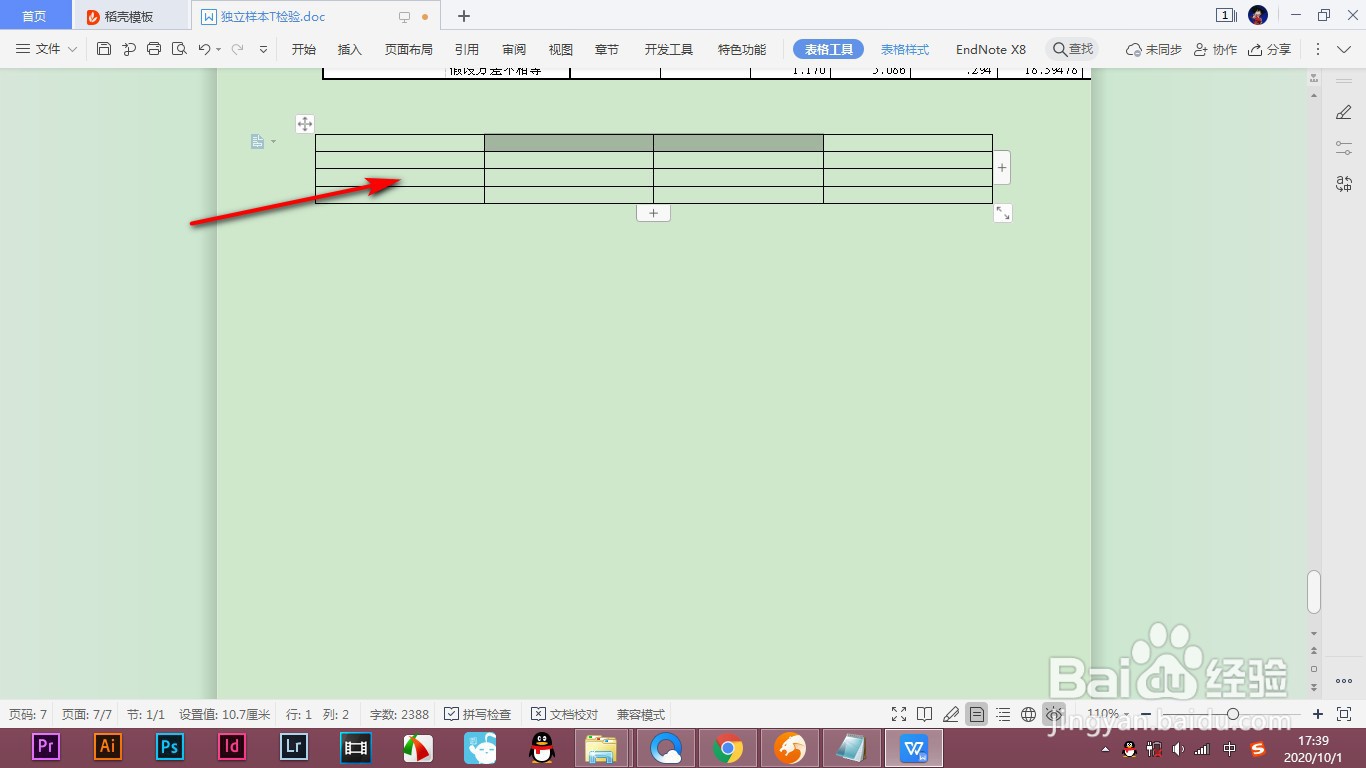Click the fit page zoom icon
This screenshot has width=1366, height=768.
coord(1345,714)
